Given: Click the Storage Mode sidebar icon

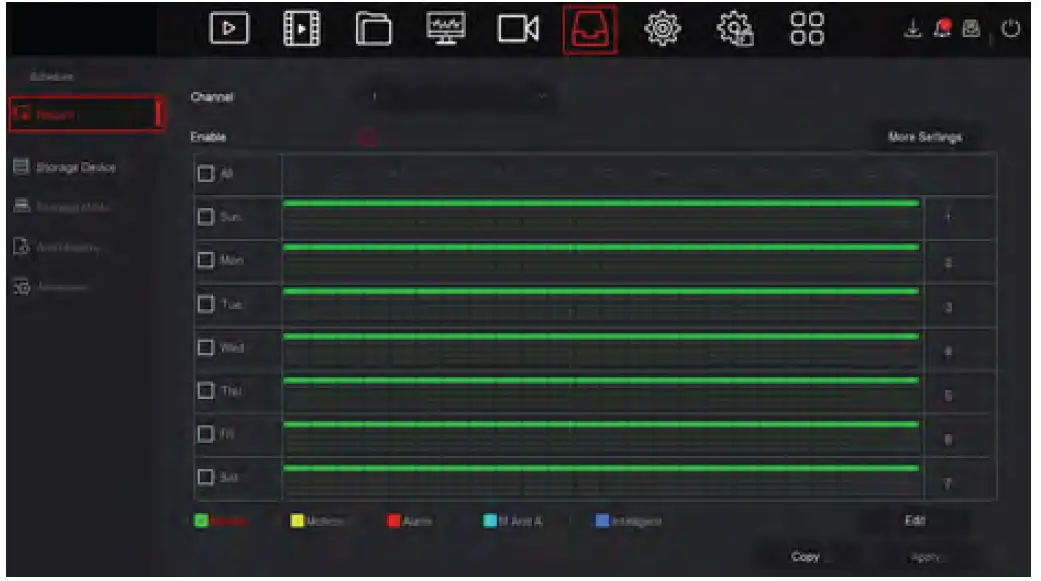Looking at the screenshot, I should 21,206.
